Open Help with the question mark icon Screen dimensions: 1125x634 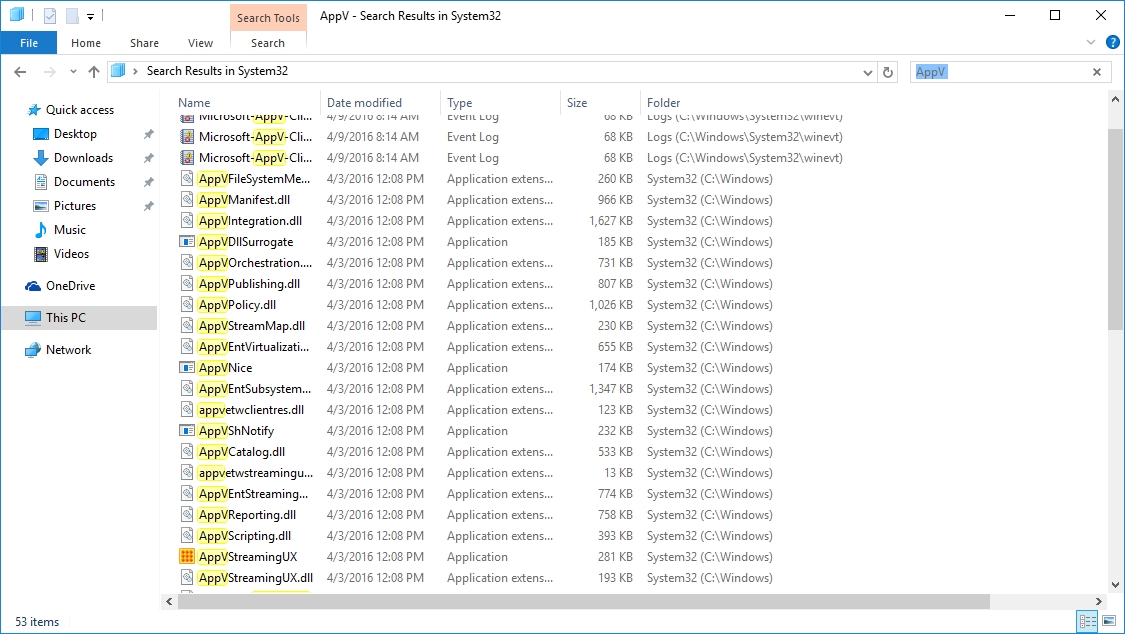click(1113, 42)
